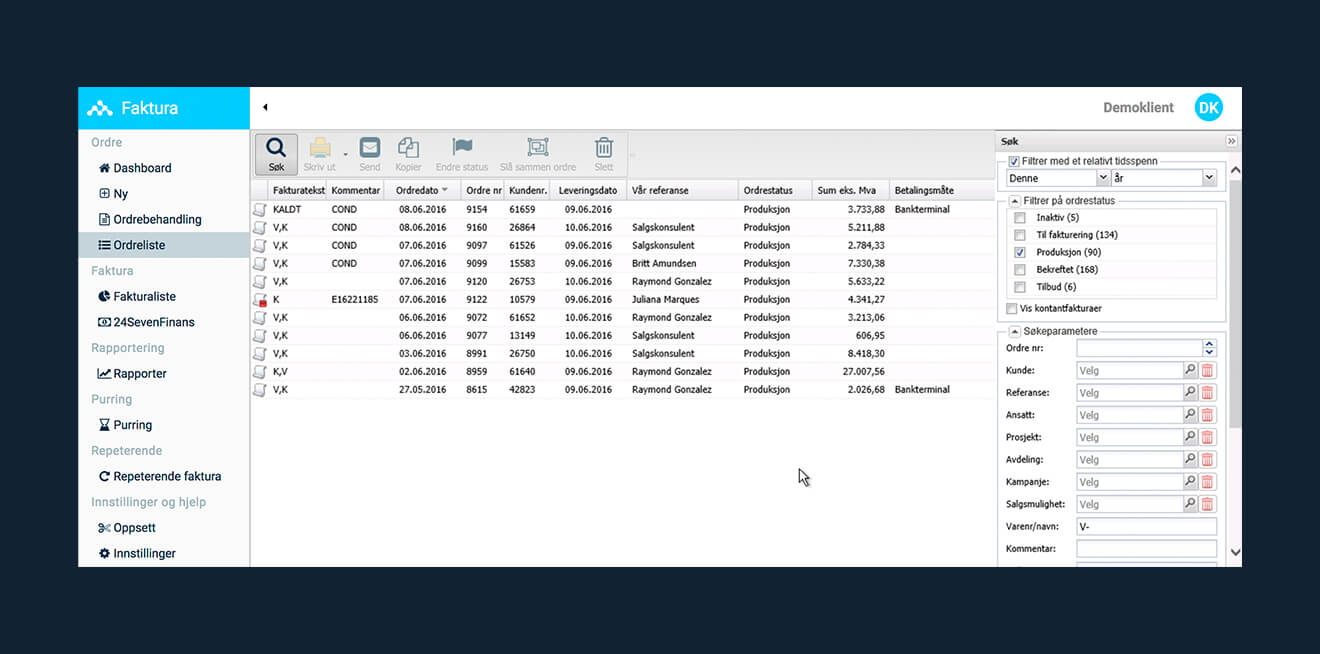Click document icon of order 9154 row
The width and height of the screenshot is (1320, 654).
[x=260, y=210]
